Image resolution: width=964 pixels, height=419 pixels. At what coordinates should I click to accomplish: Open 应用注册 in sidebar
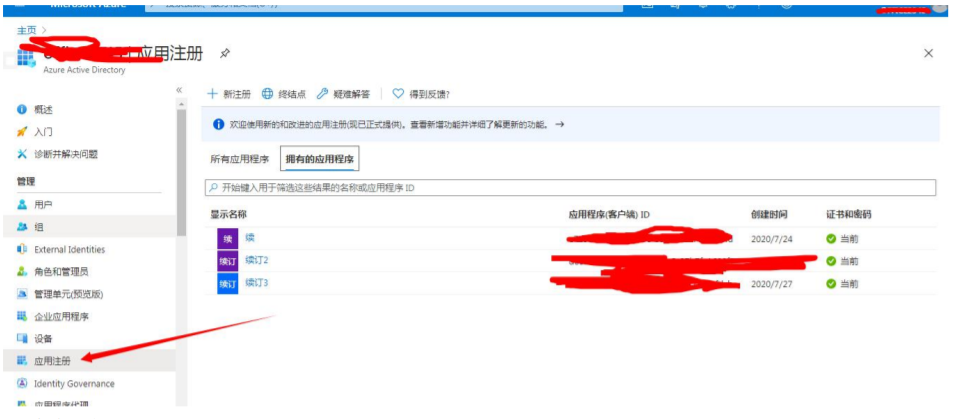tap(52, 361)
